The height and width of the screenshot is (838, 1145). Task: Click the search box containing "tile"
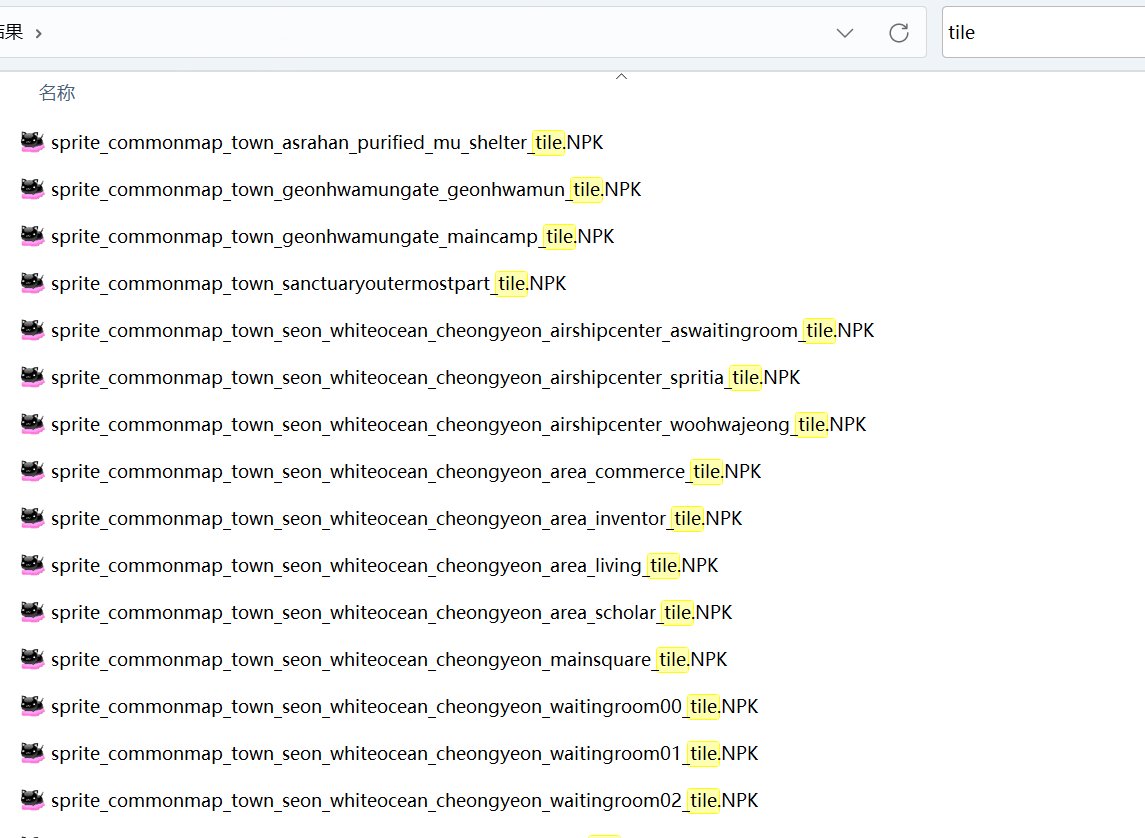click(1040, 32)
